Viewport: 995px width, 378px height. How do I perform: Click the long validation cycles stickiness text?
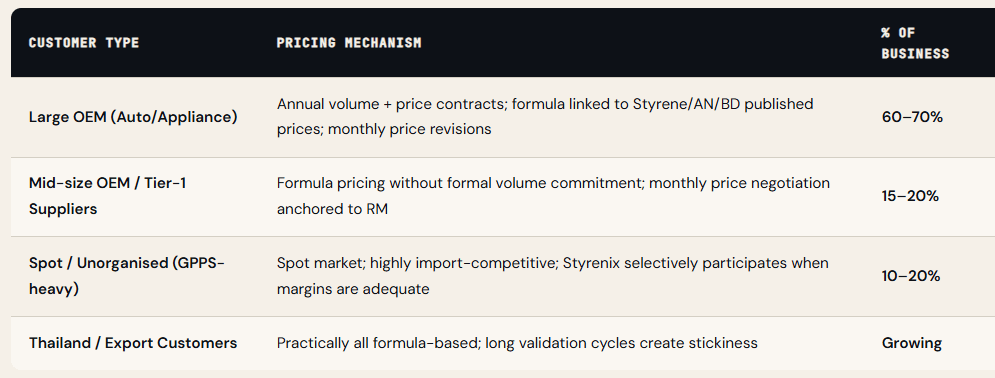517,343
